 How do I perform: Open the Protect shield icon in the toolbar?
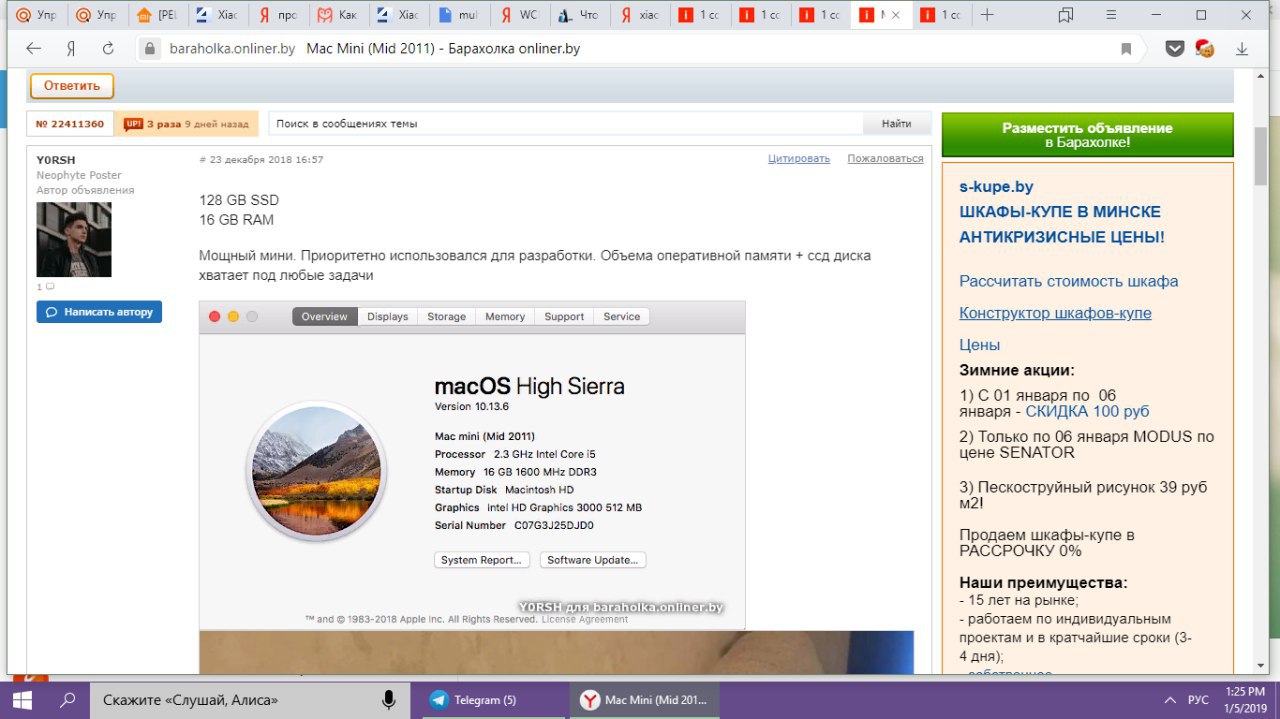1175,48
